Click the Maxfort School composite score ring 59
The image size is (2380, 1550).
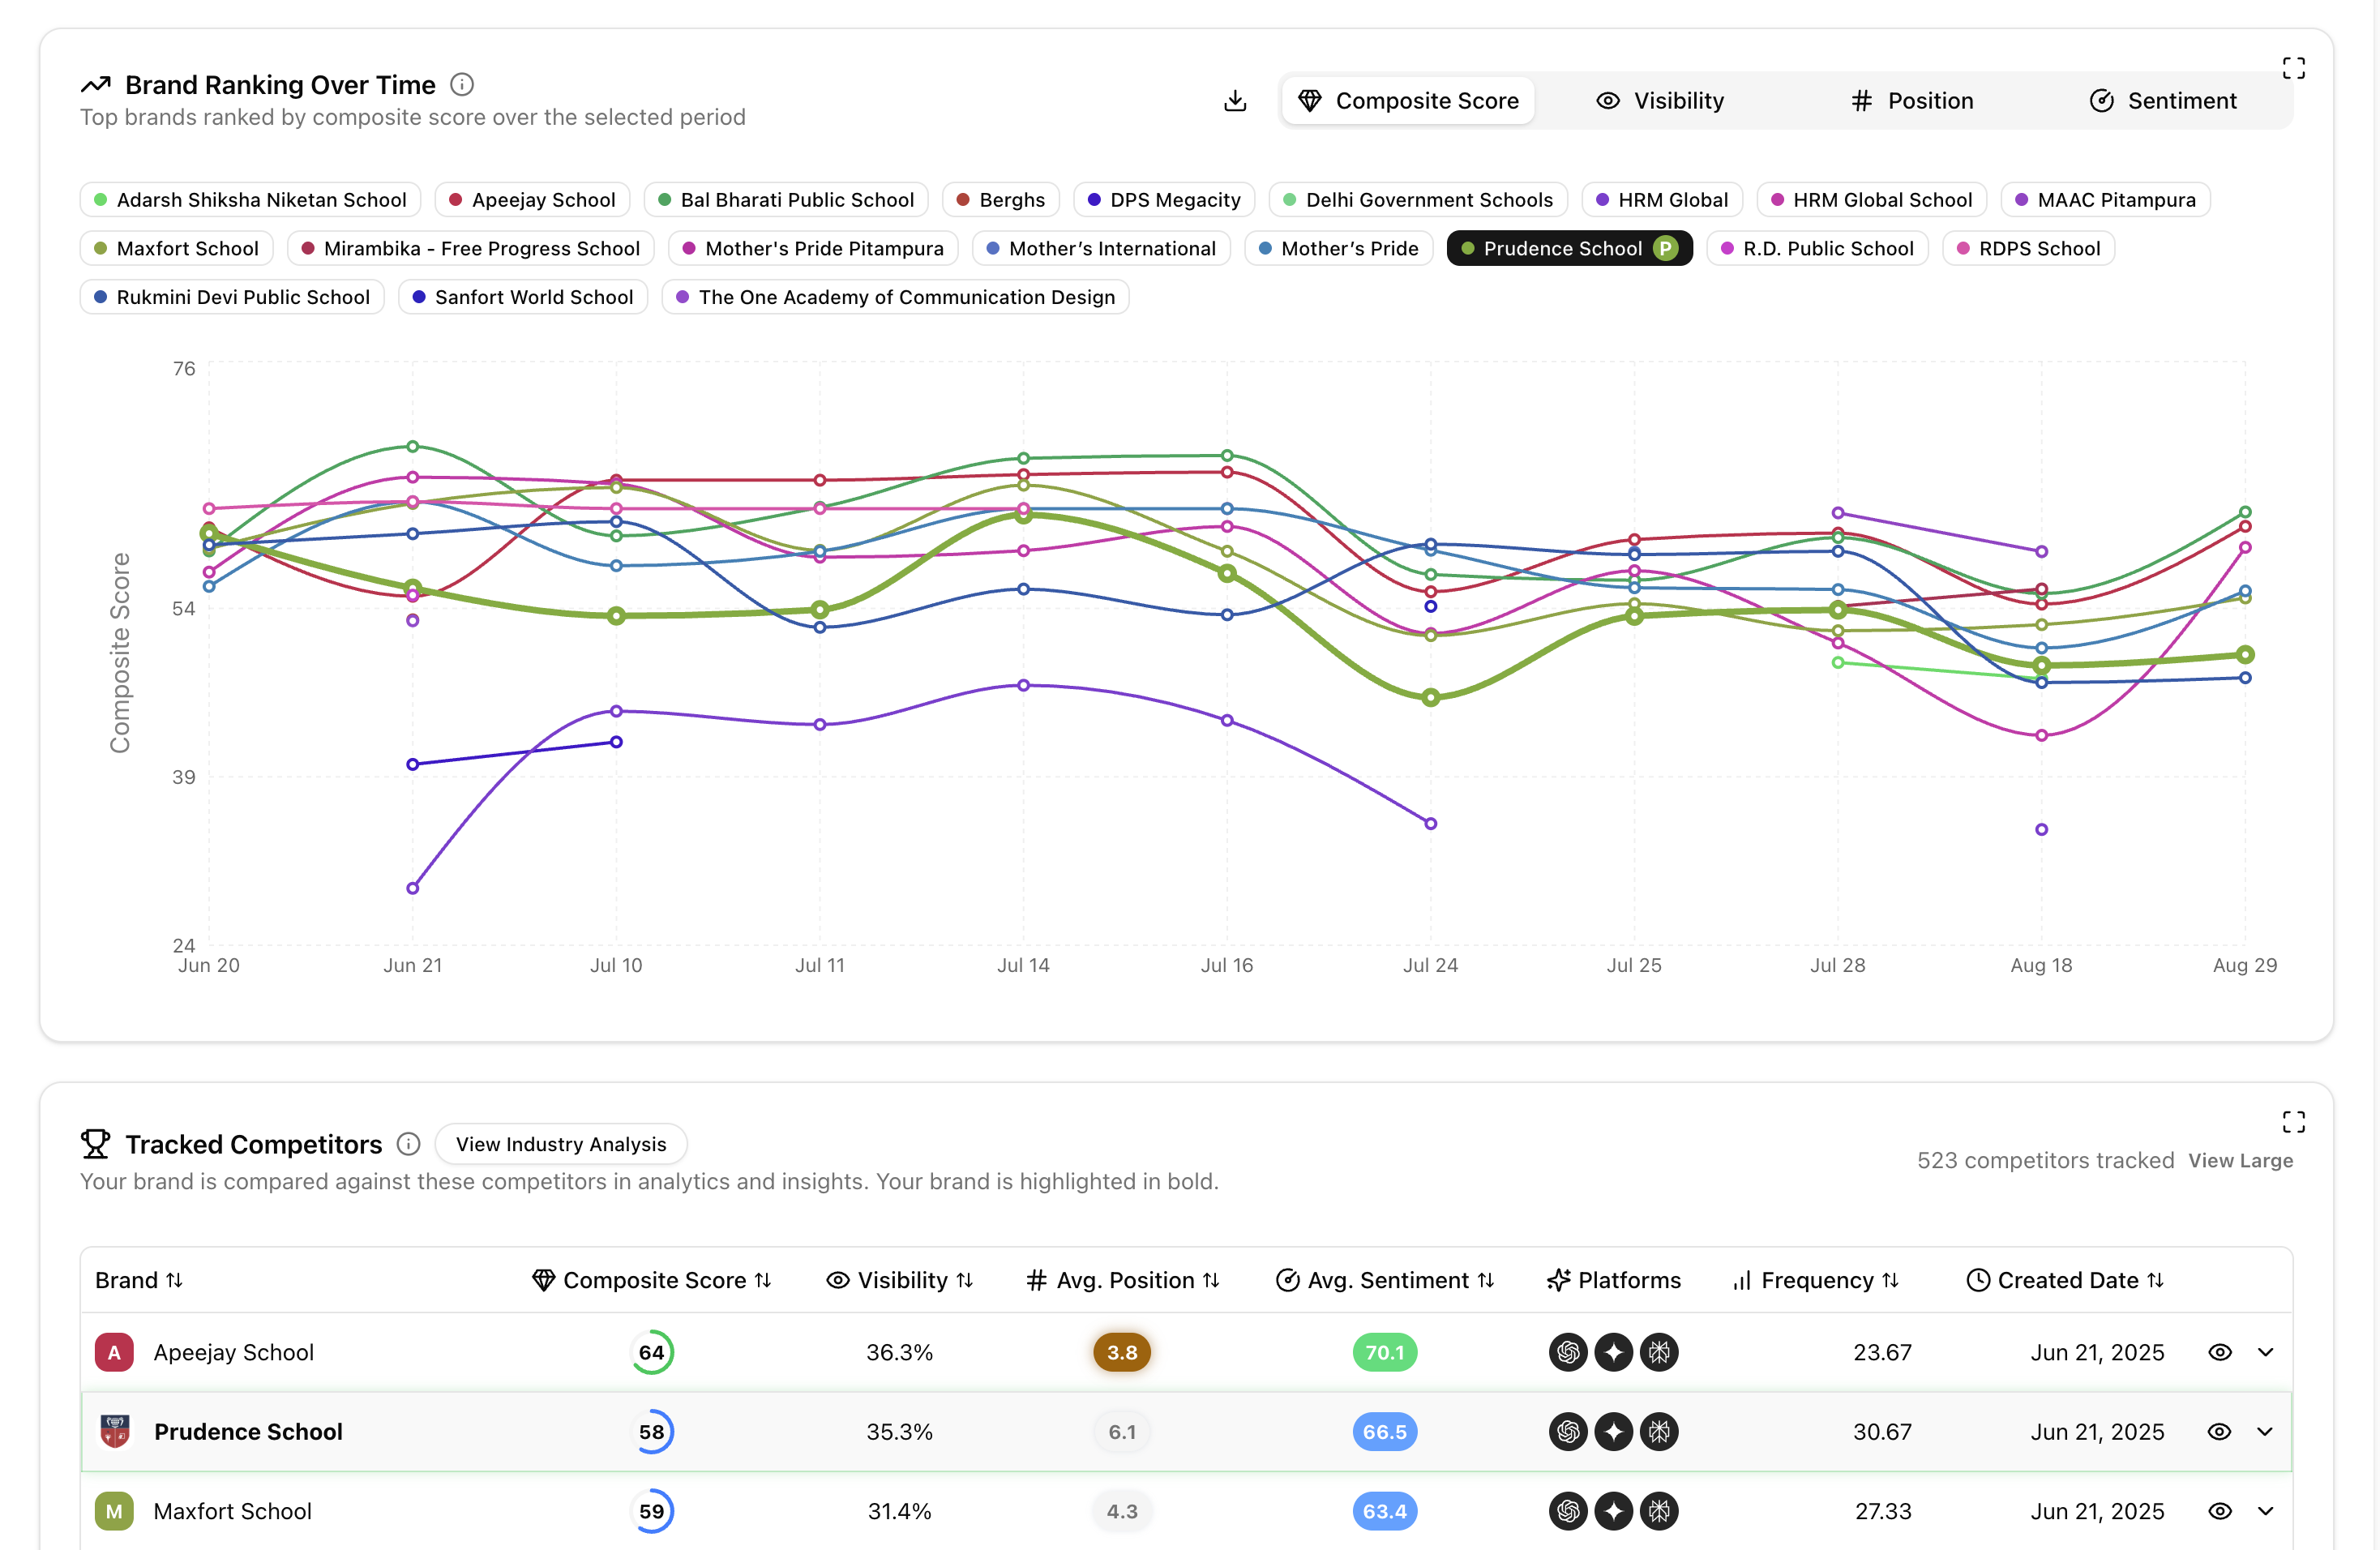[x=652, y=1511]
